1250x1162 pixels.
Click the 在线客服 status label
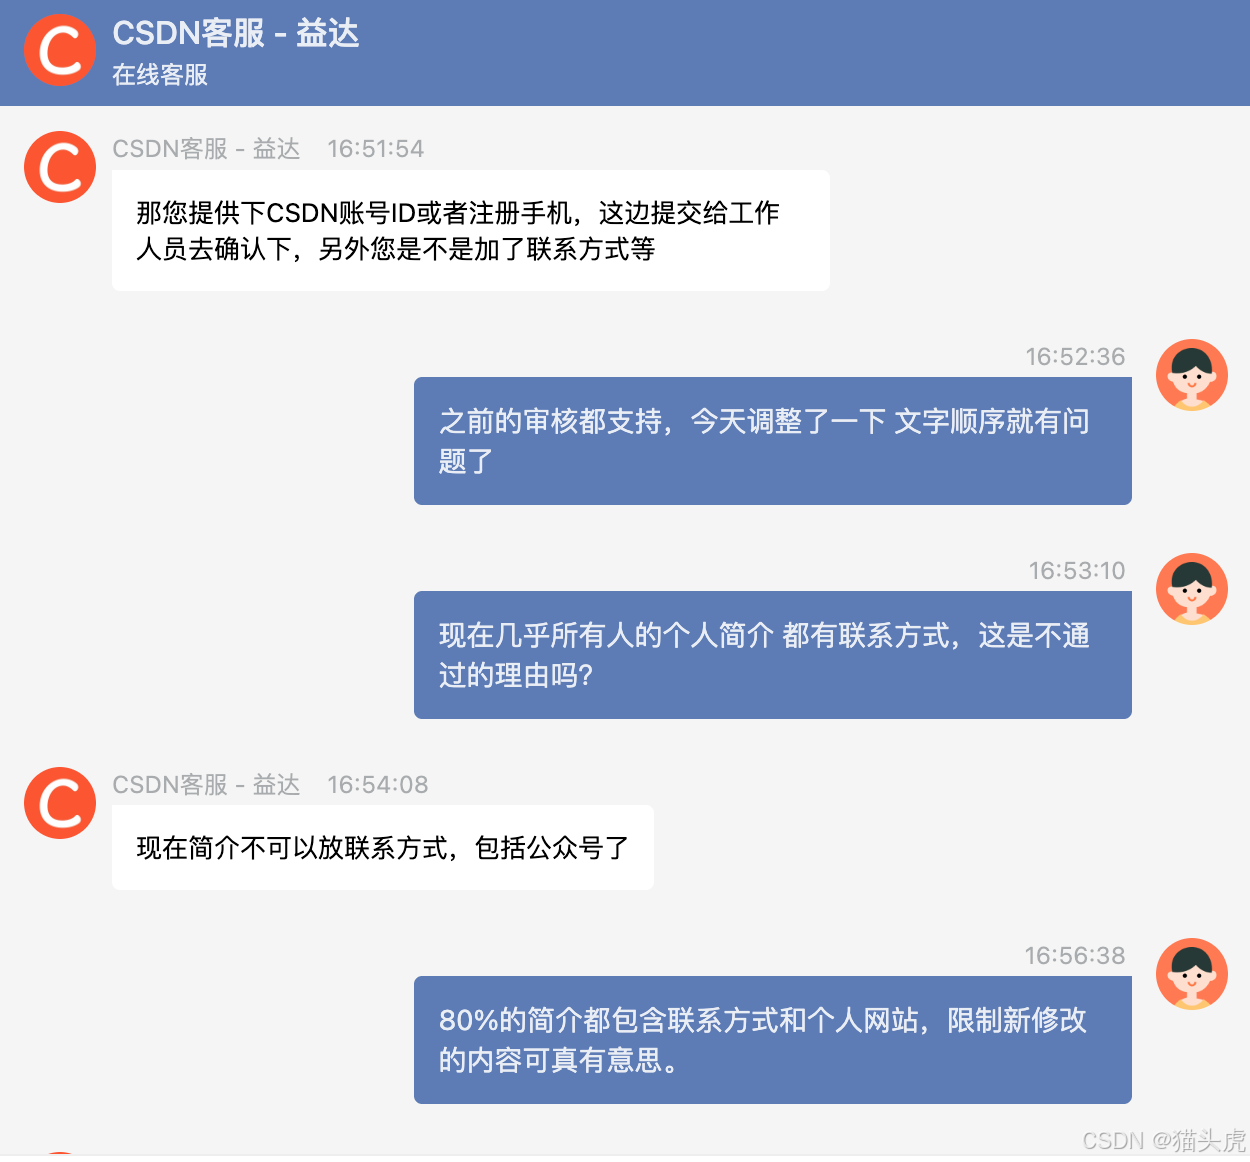(159, 74)
